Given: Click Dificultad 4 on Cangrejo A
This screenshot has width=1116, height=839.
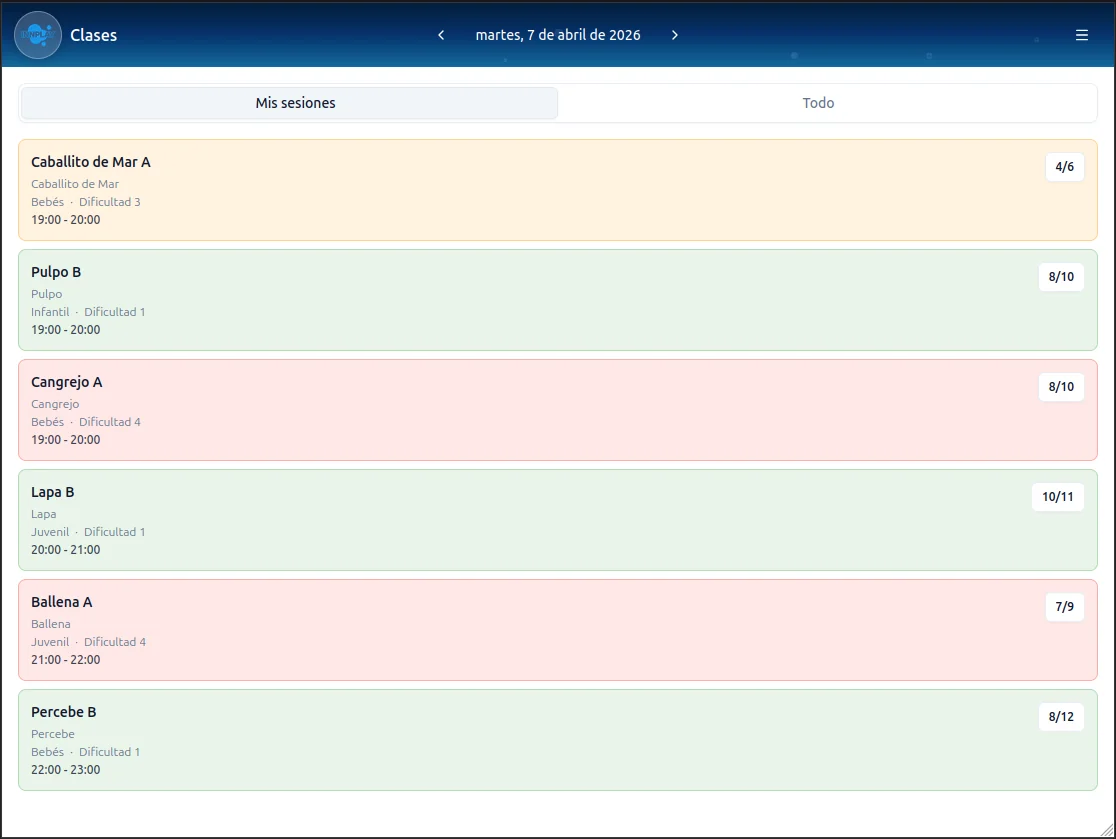Looking at the screenshot, I should point(110,421).
